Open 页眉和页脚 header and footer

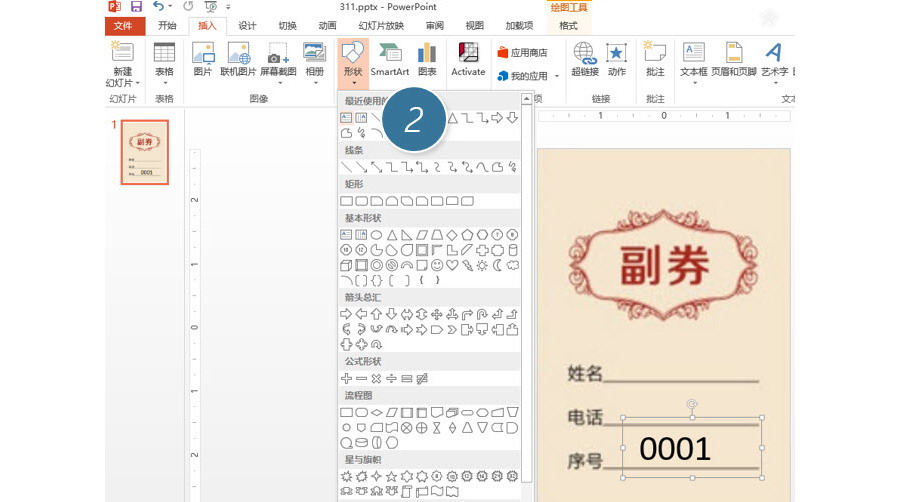coord(734,60)
